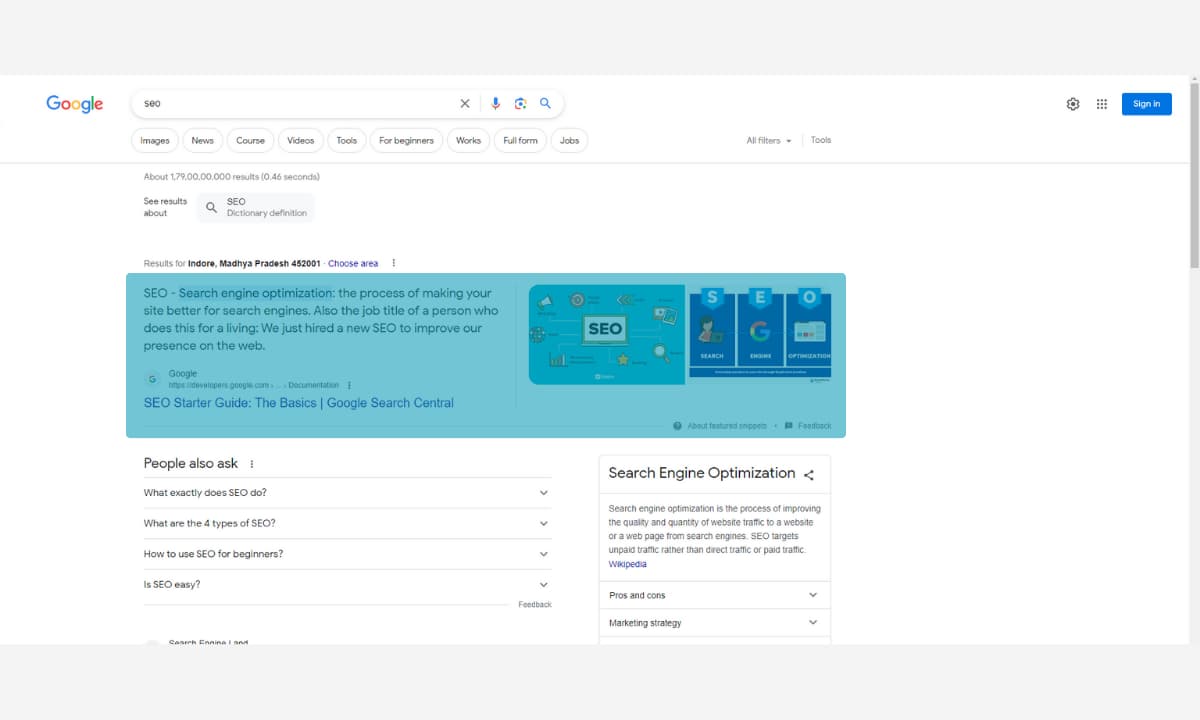Click About featured snippets link

(727, 426)
